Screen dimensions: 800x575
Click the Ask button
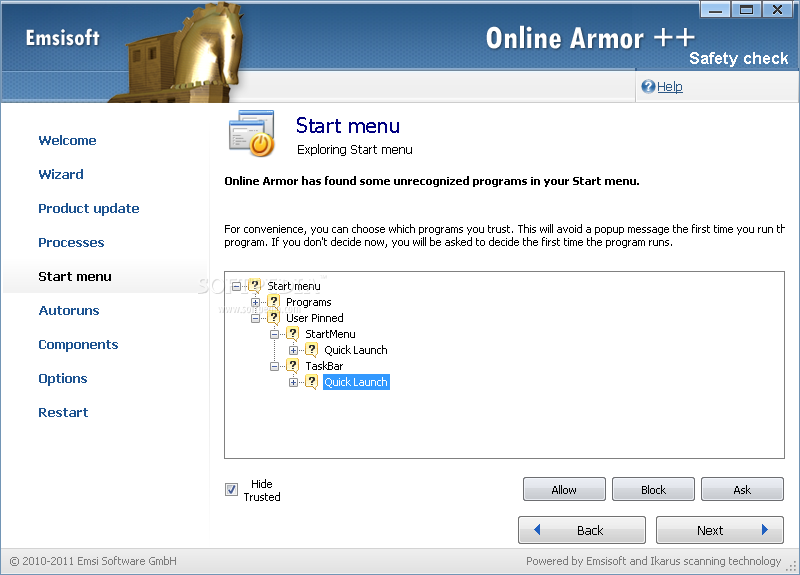742,489
